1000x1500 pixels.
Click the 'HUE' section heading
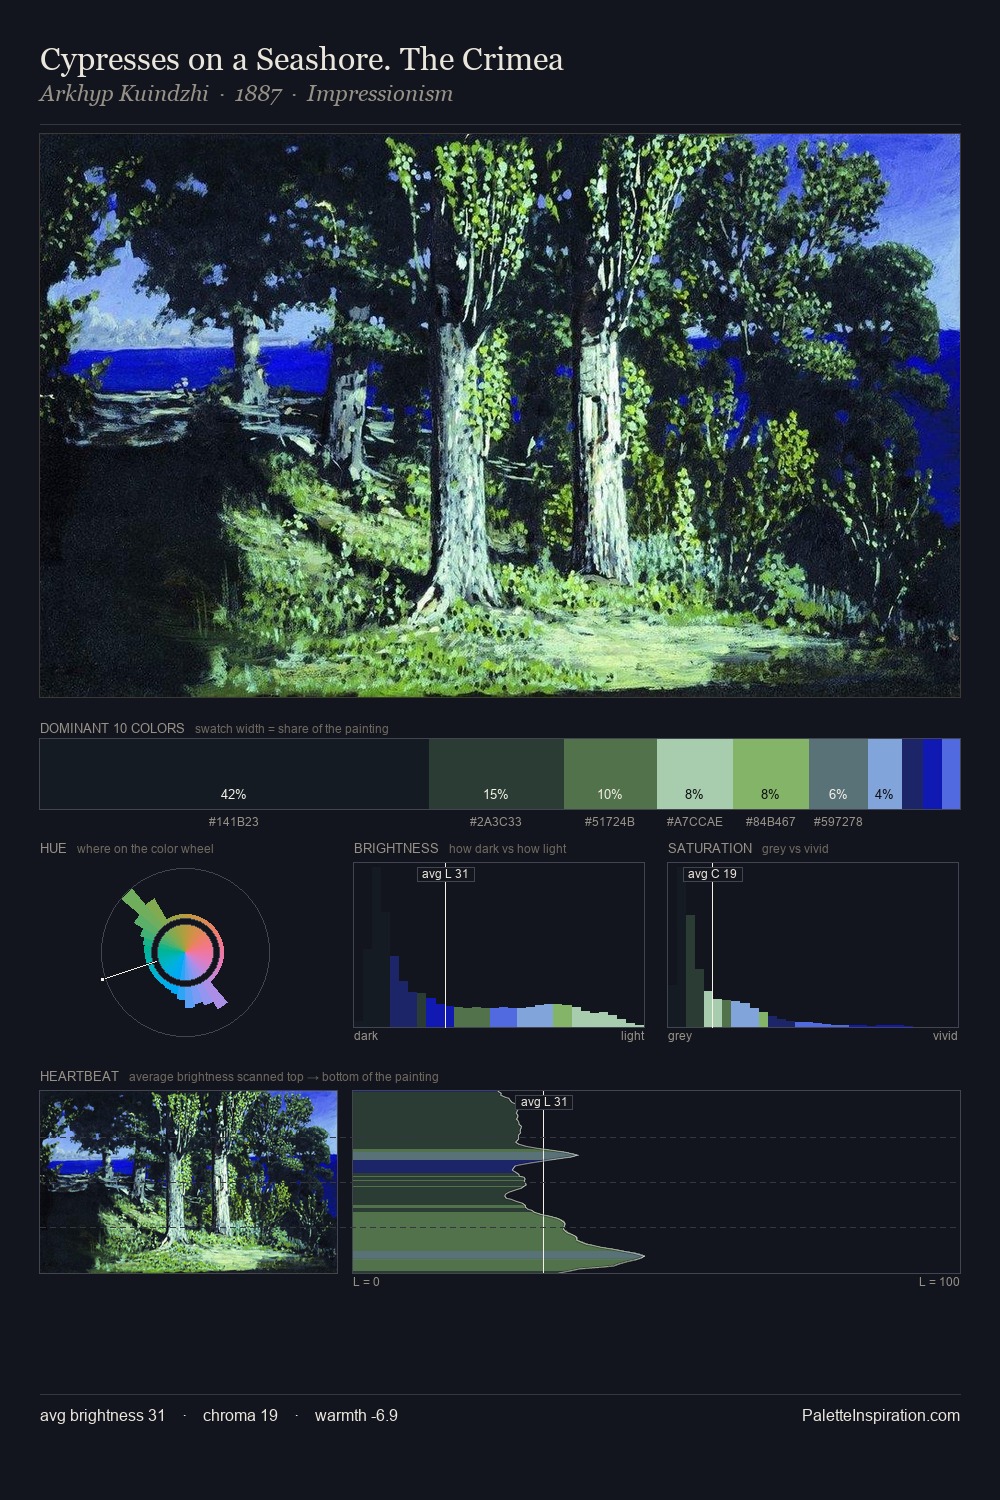click(53, 848)
